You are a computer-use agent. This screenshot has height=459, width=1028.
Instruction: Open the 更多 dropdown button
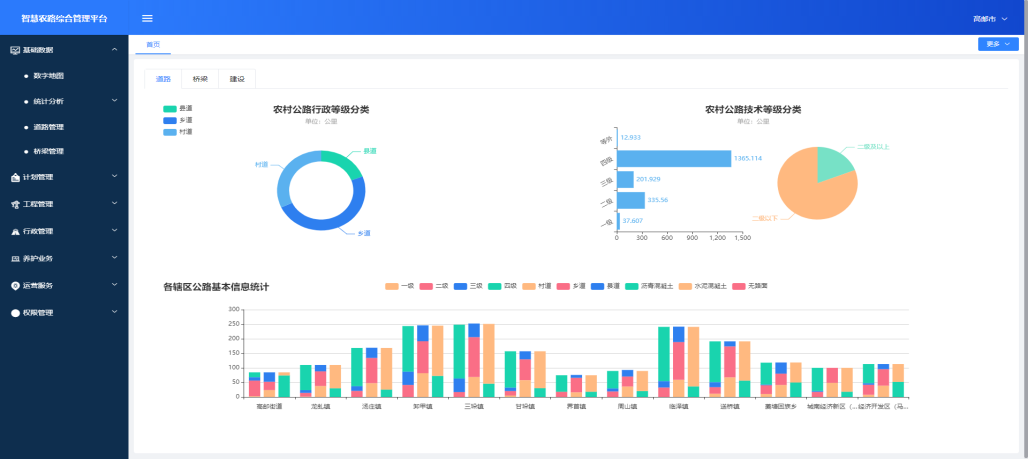[x=997, y=44]
